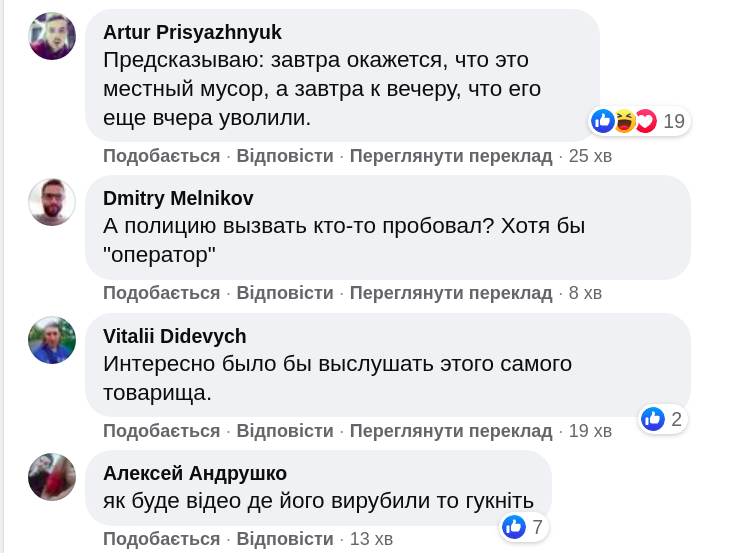Click Artur Prisyazhnyuk's profile avatar
The height and width of the screenshot is (553, 746).
point(52,37)
